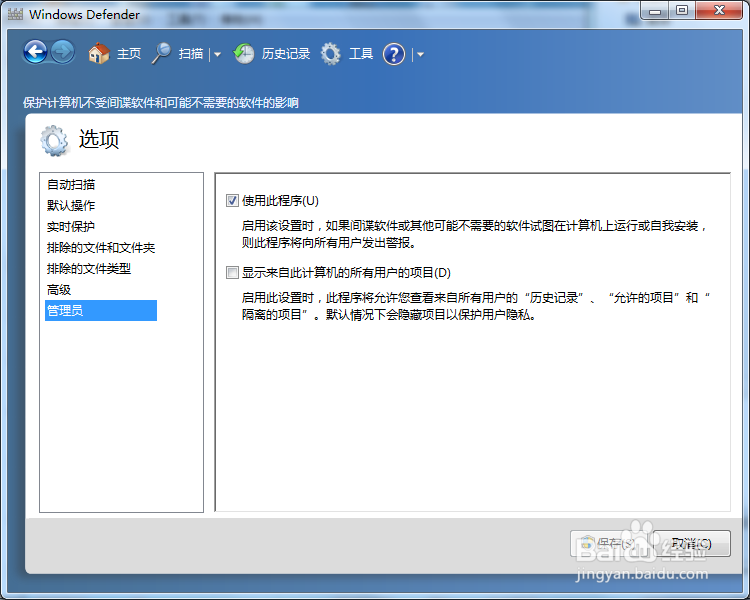Select 默认操作 in options list
750x600 pixels.
[71, 206]
